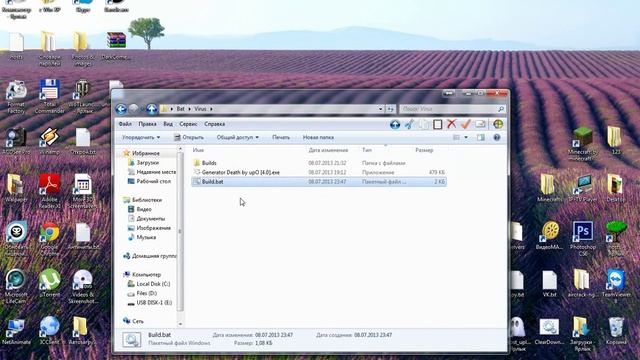The width and height of the screenshot is (640, 360).
Task: Click the scissors Cut icon in the toolbar
Action: [x=409, y=124]
